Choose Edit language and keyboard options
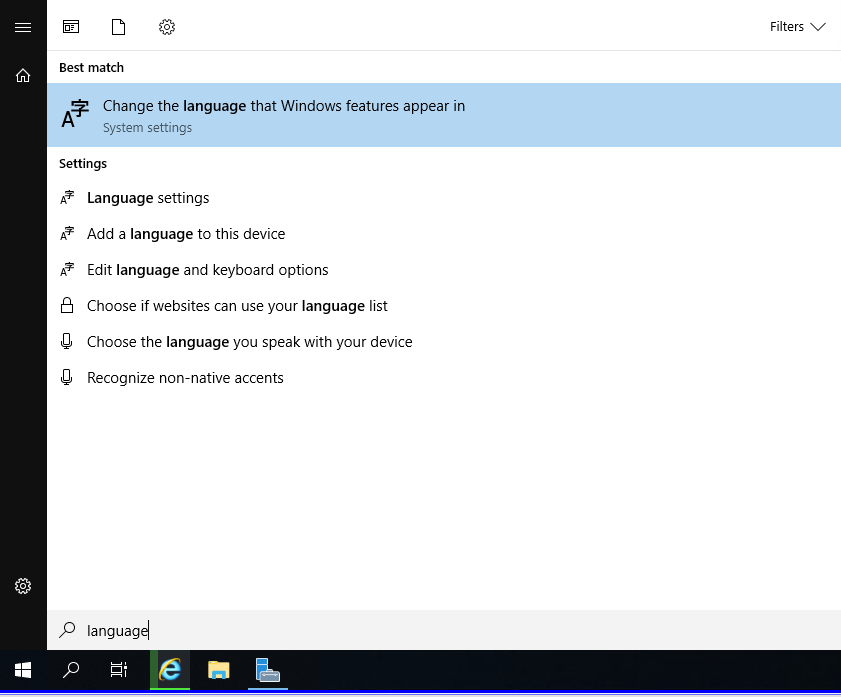The height and width of the screenshot is (697, 841). coord(207,269)
